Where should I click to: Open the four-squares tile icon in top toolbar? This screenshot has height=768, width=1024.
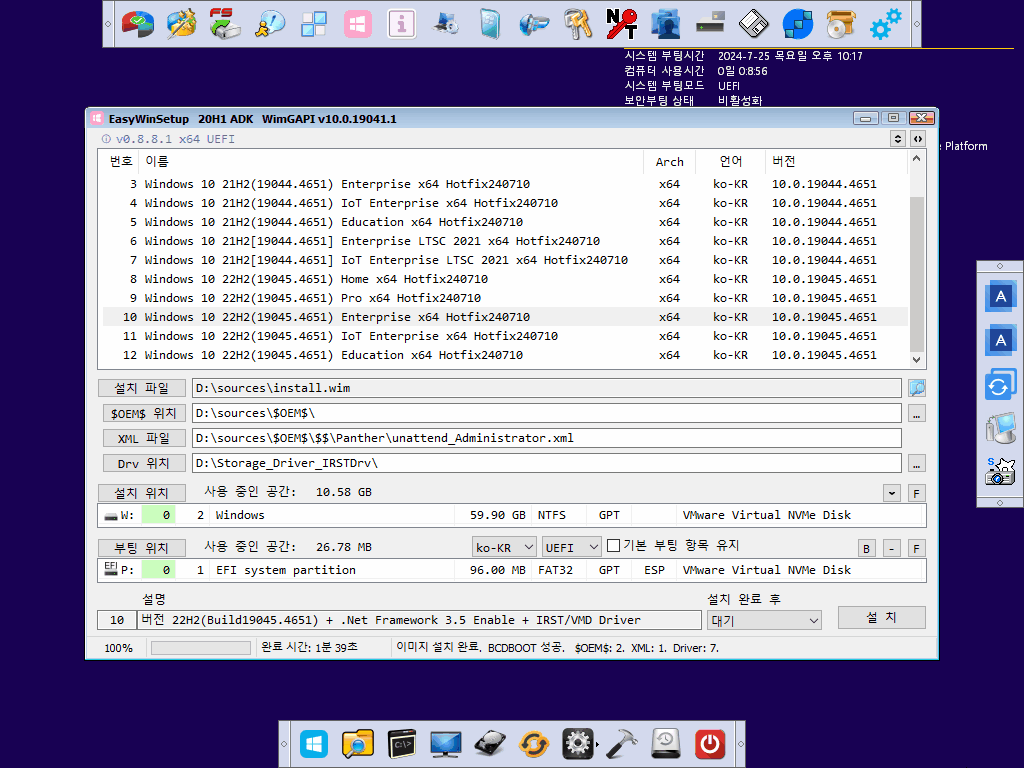click(313, 24)
